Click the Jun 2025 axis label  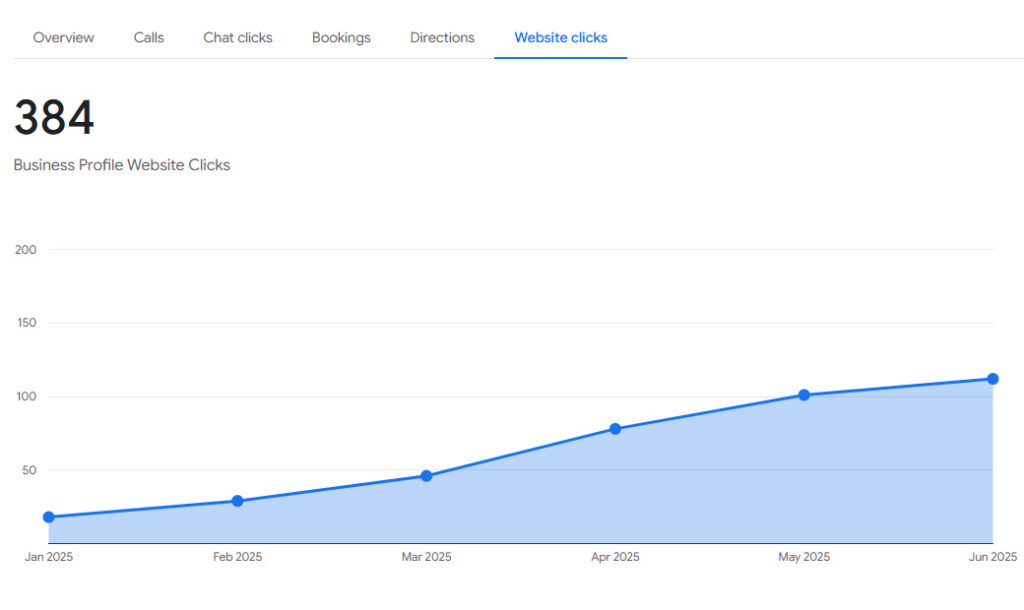[x=992, y=557]
